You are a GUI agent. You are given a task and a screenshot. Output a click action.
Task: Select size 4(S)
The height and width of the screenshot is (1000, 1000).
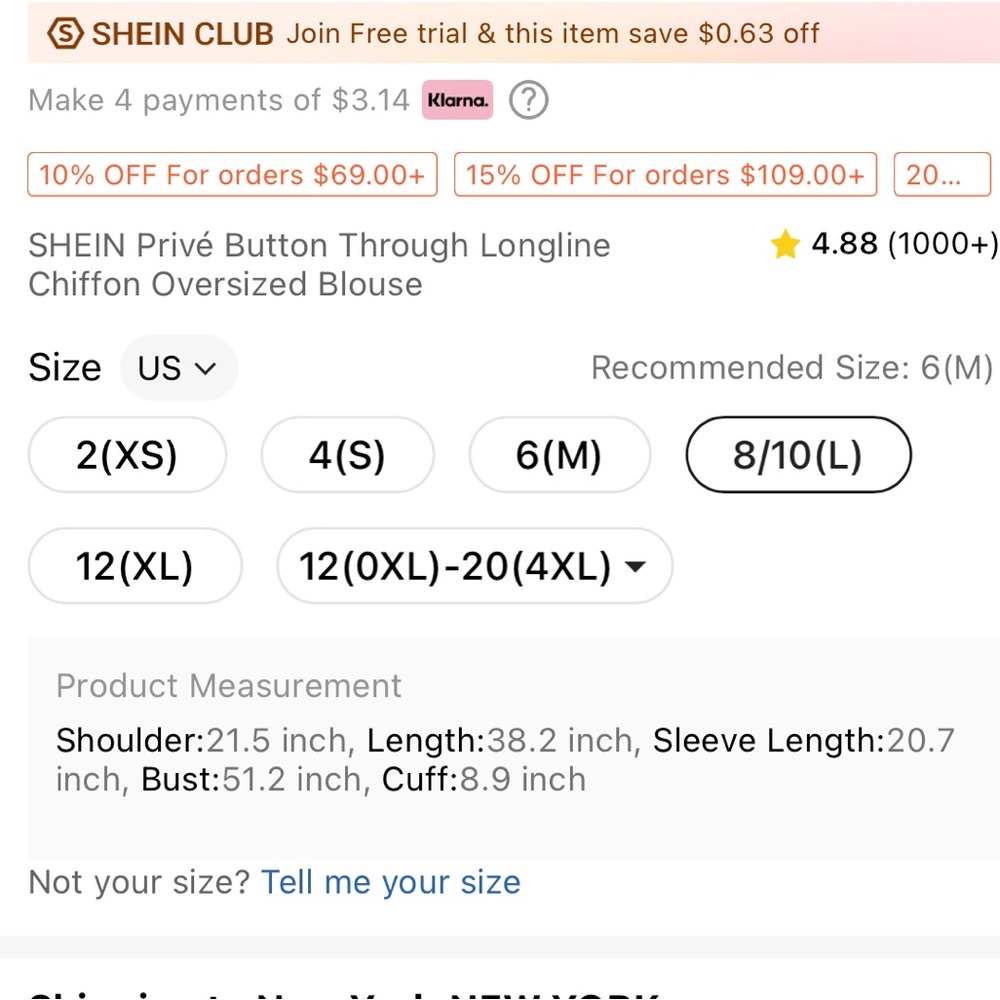pos(347,456)
